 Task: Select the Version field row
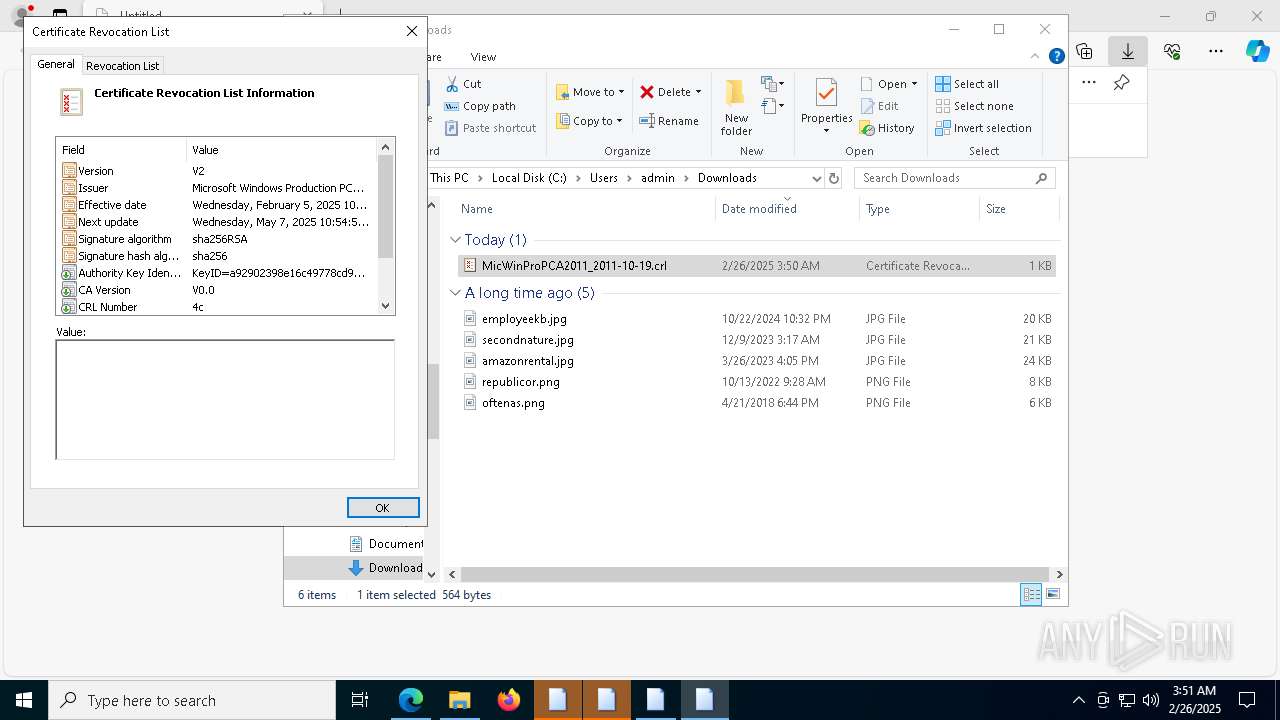pyautogui.click(x=216, y=171)
